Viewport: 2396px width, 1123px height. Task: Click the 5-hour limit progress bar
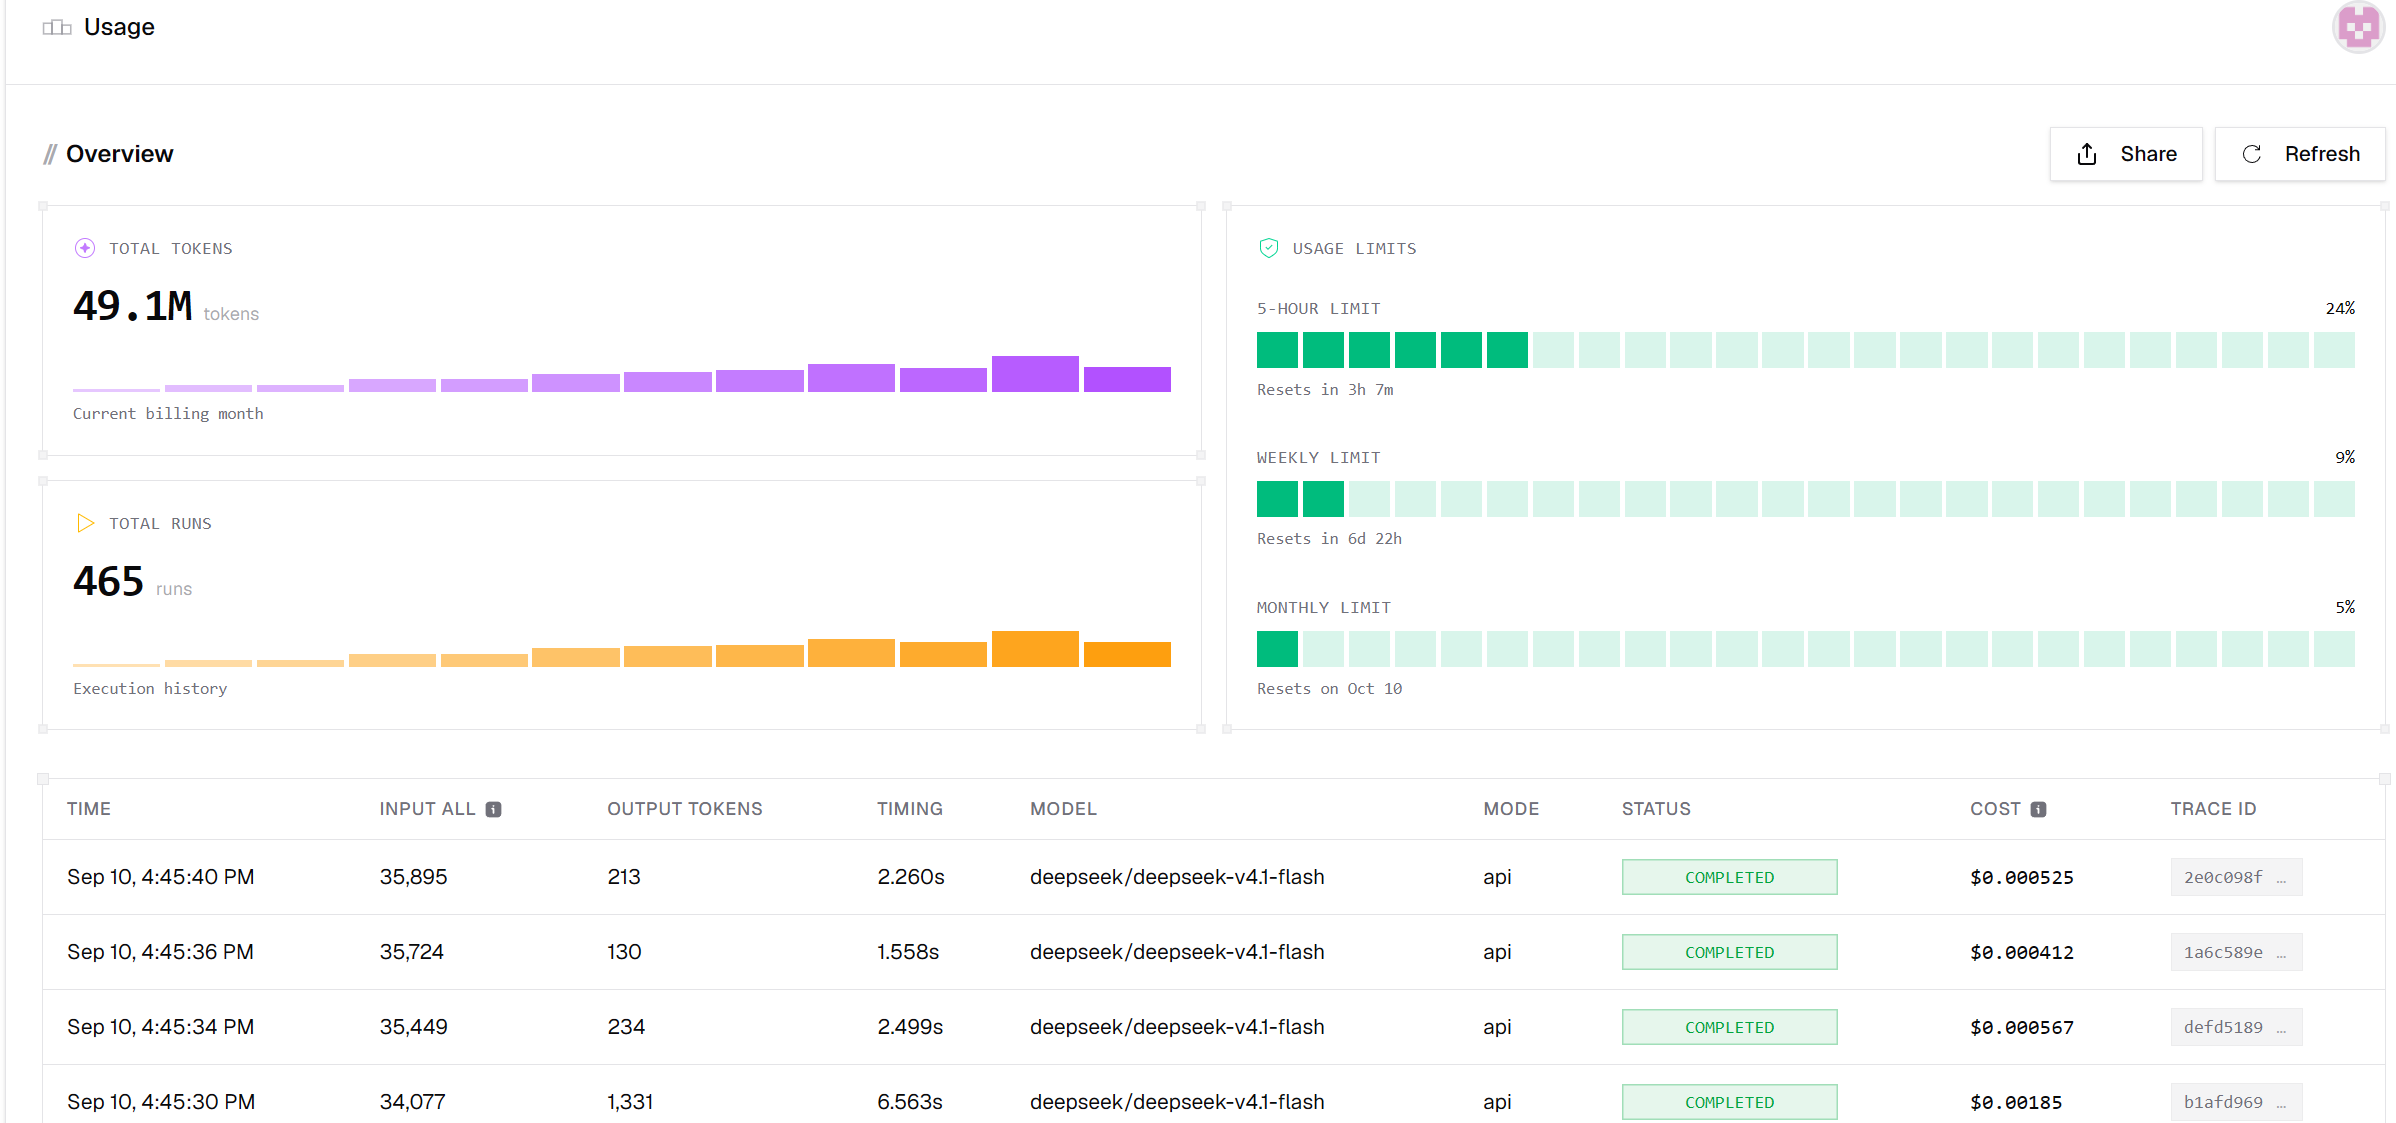point(1805,350)
